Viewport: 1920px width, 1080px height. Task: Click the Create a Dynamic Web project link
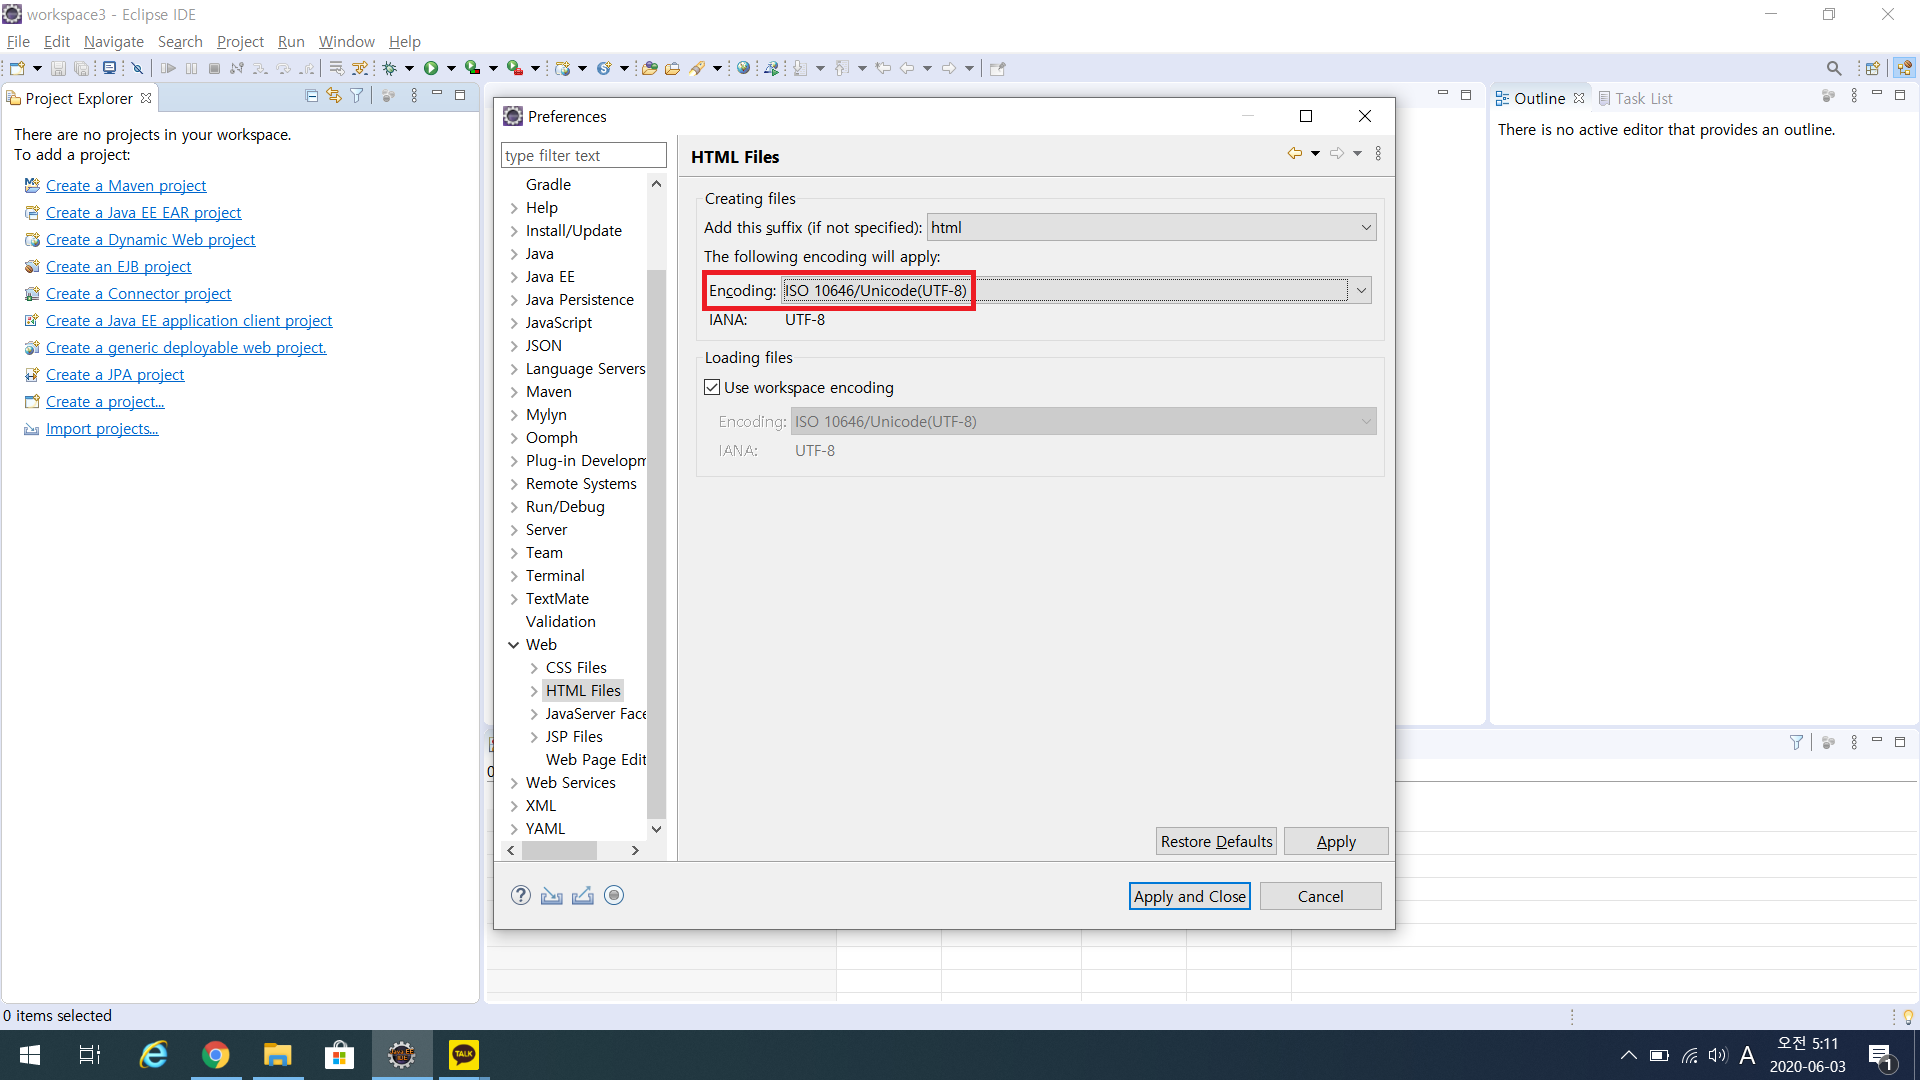coord(150,239)
